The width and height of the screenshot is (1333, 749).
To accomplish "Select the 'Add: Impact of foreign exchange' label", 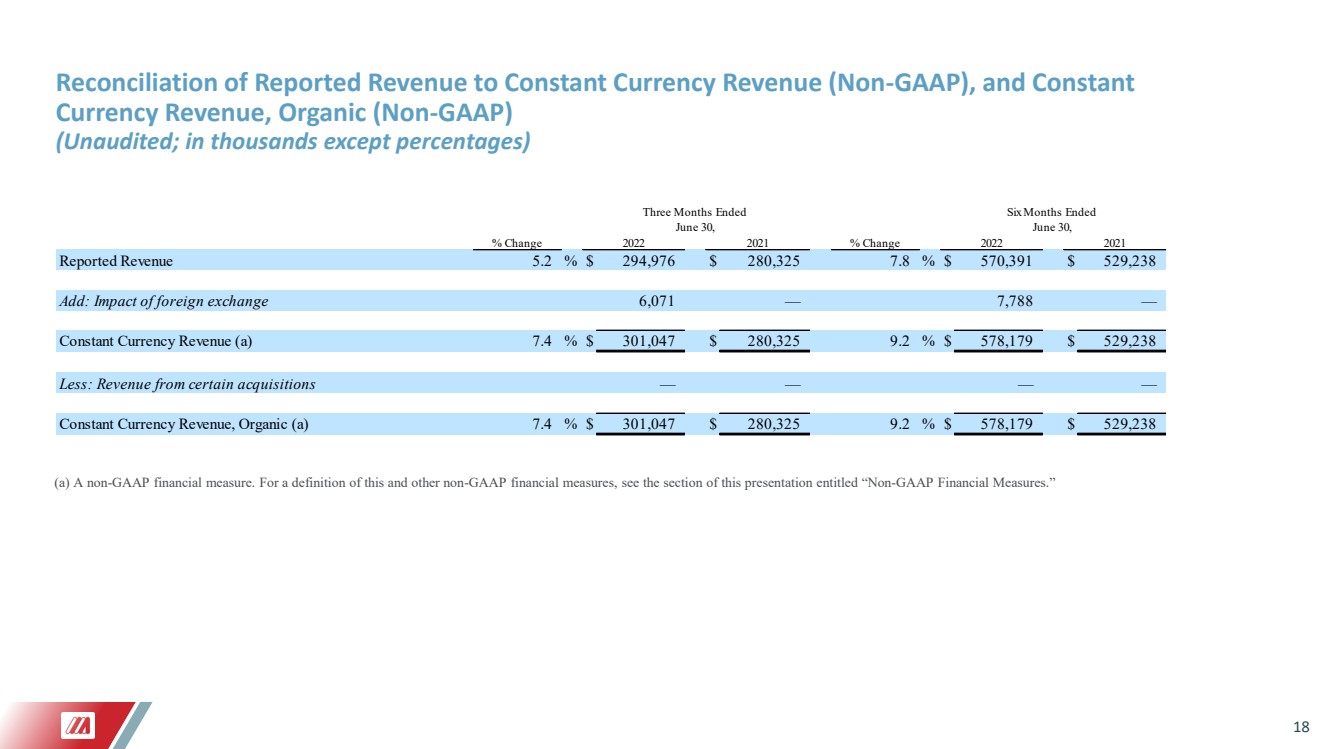I will [x=164, y=301].
